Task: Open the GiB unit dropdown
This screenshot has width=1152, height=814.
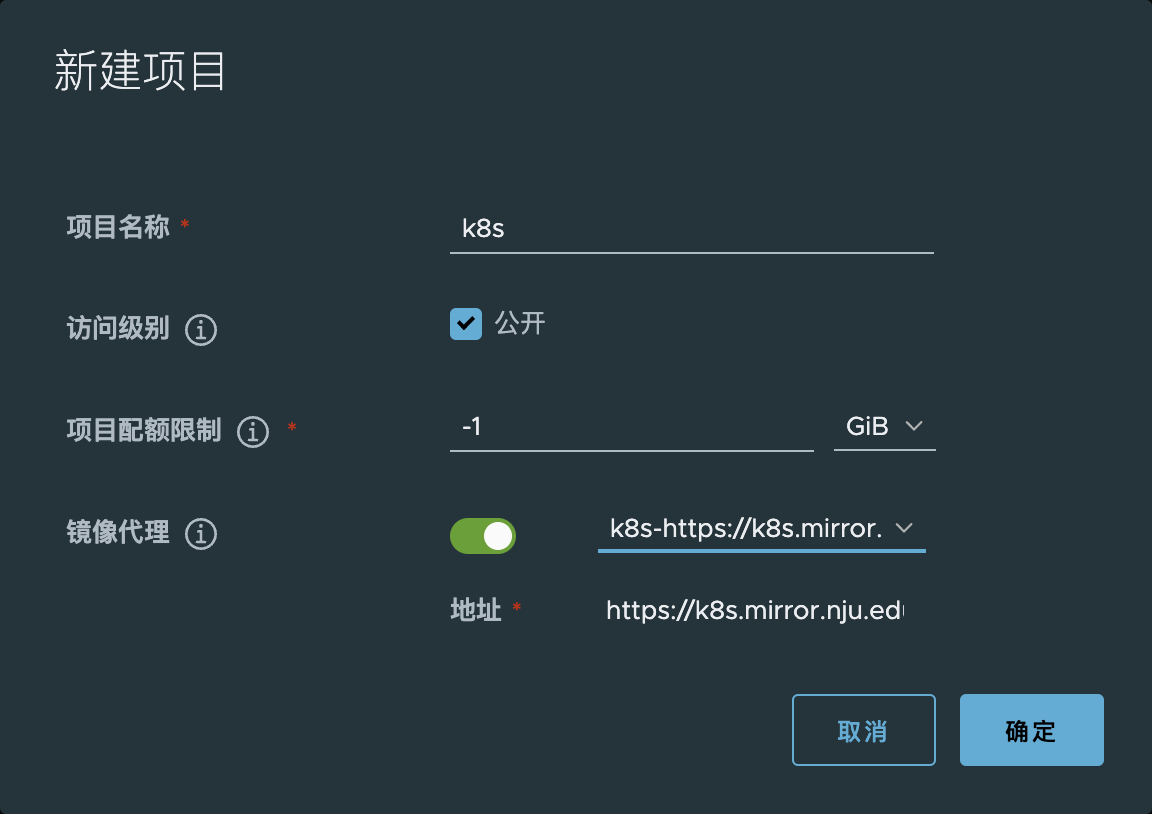Action: click(x=885, y=427)
